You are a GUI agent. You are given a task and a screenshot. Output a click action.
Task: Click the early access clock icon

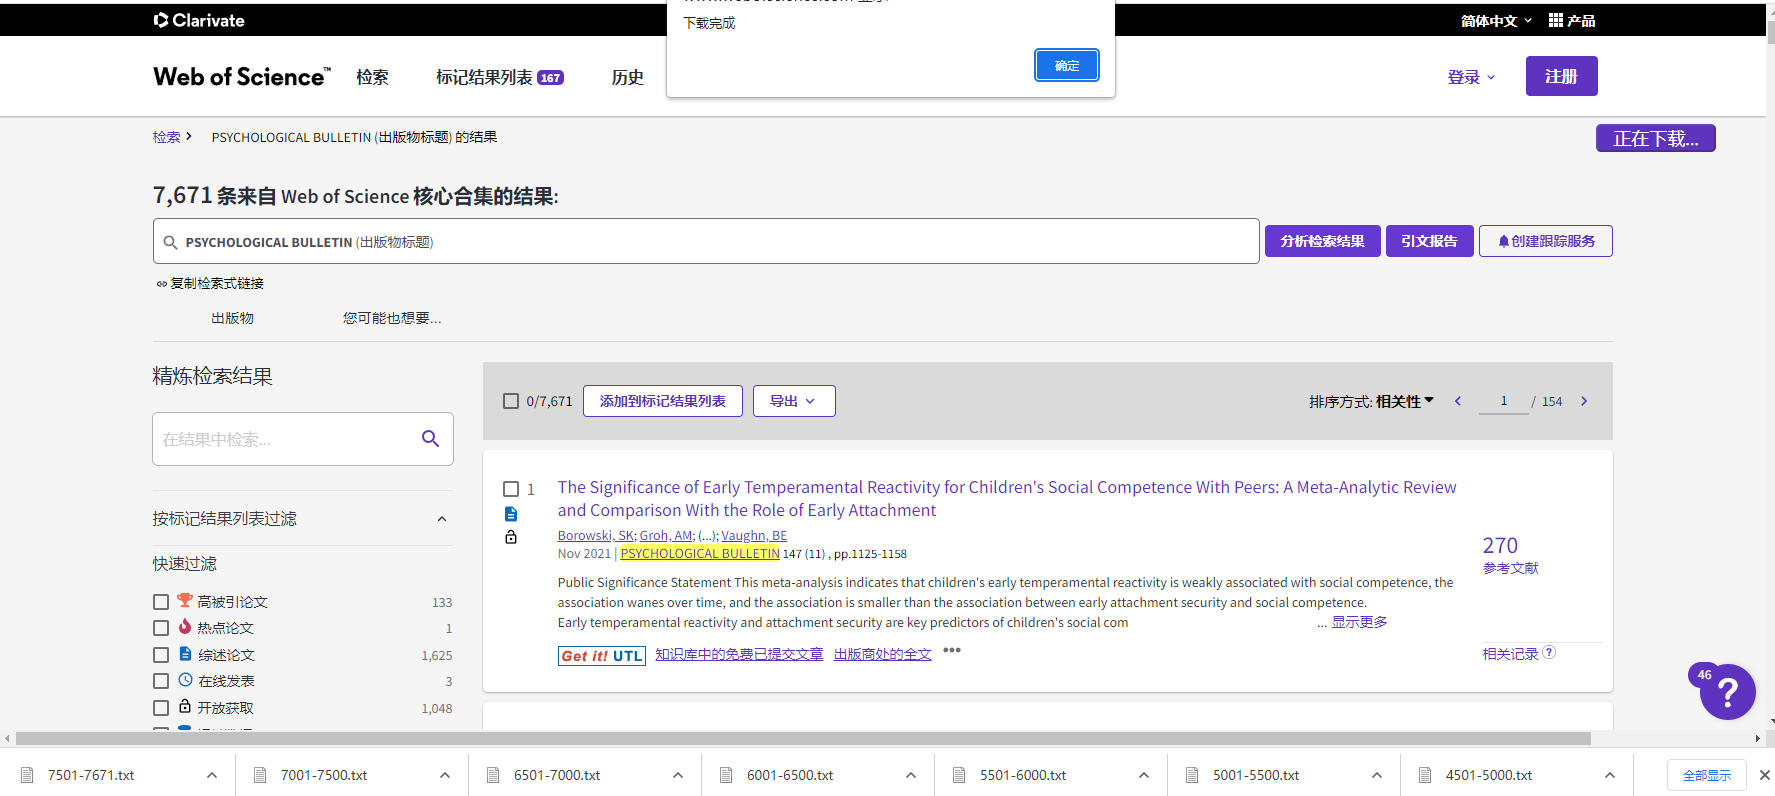(x=185, y=680)
